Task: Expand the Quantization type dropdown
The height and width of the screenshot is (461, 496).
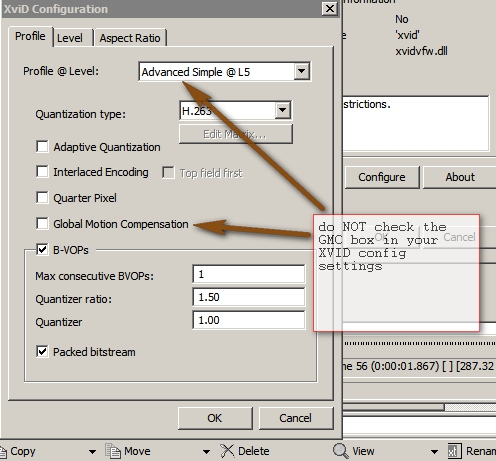Action: pyautogui.click(x=283, y=110)
